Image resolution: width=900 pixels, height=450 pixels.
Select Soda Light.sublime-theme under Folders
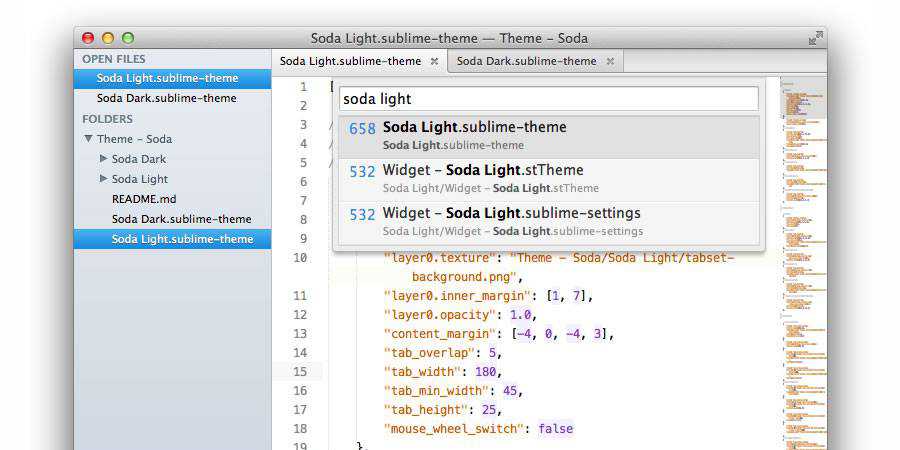[181, 239]
